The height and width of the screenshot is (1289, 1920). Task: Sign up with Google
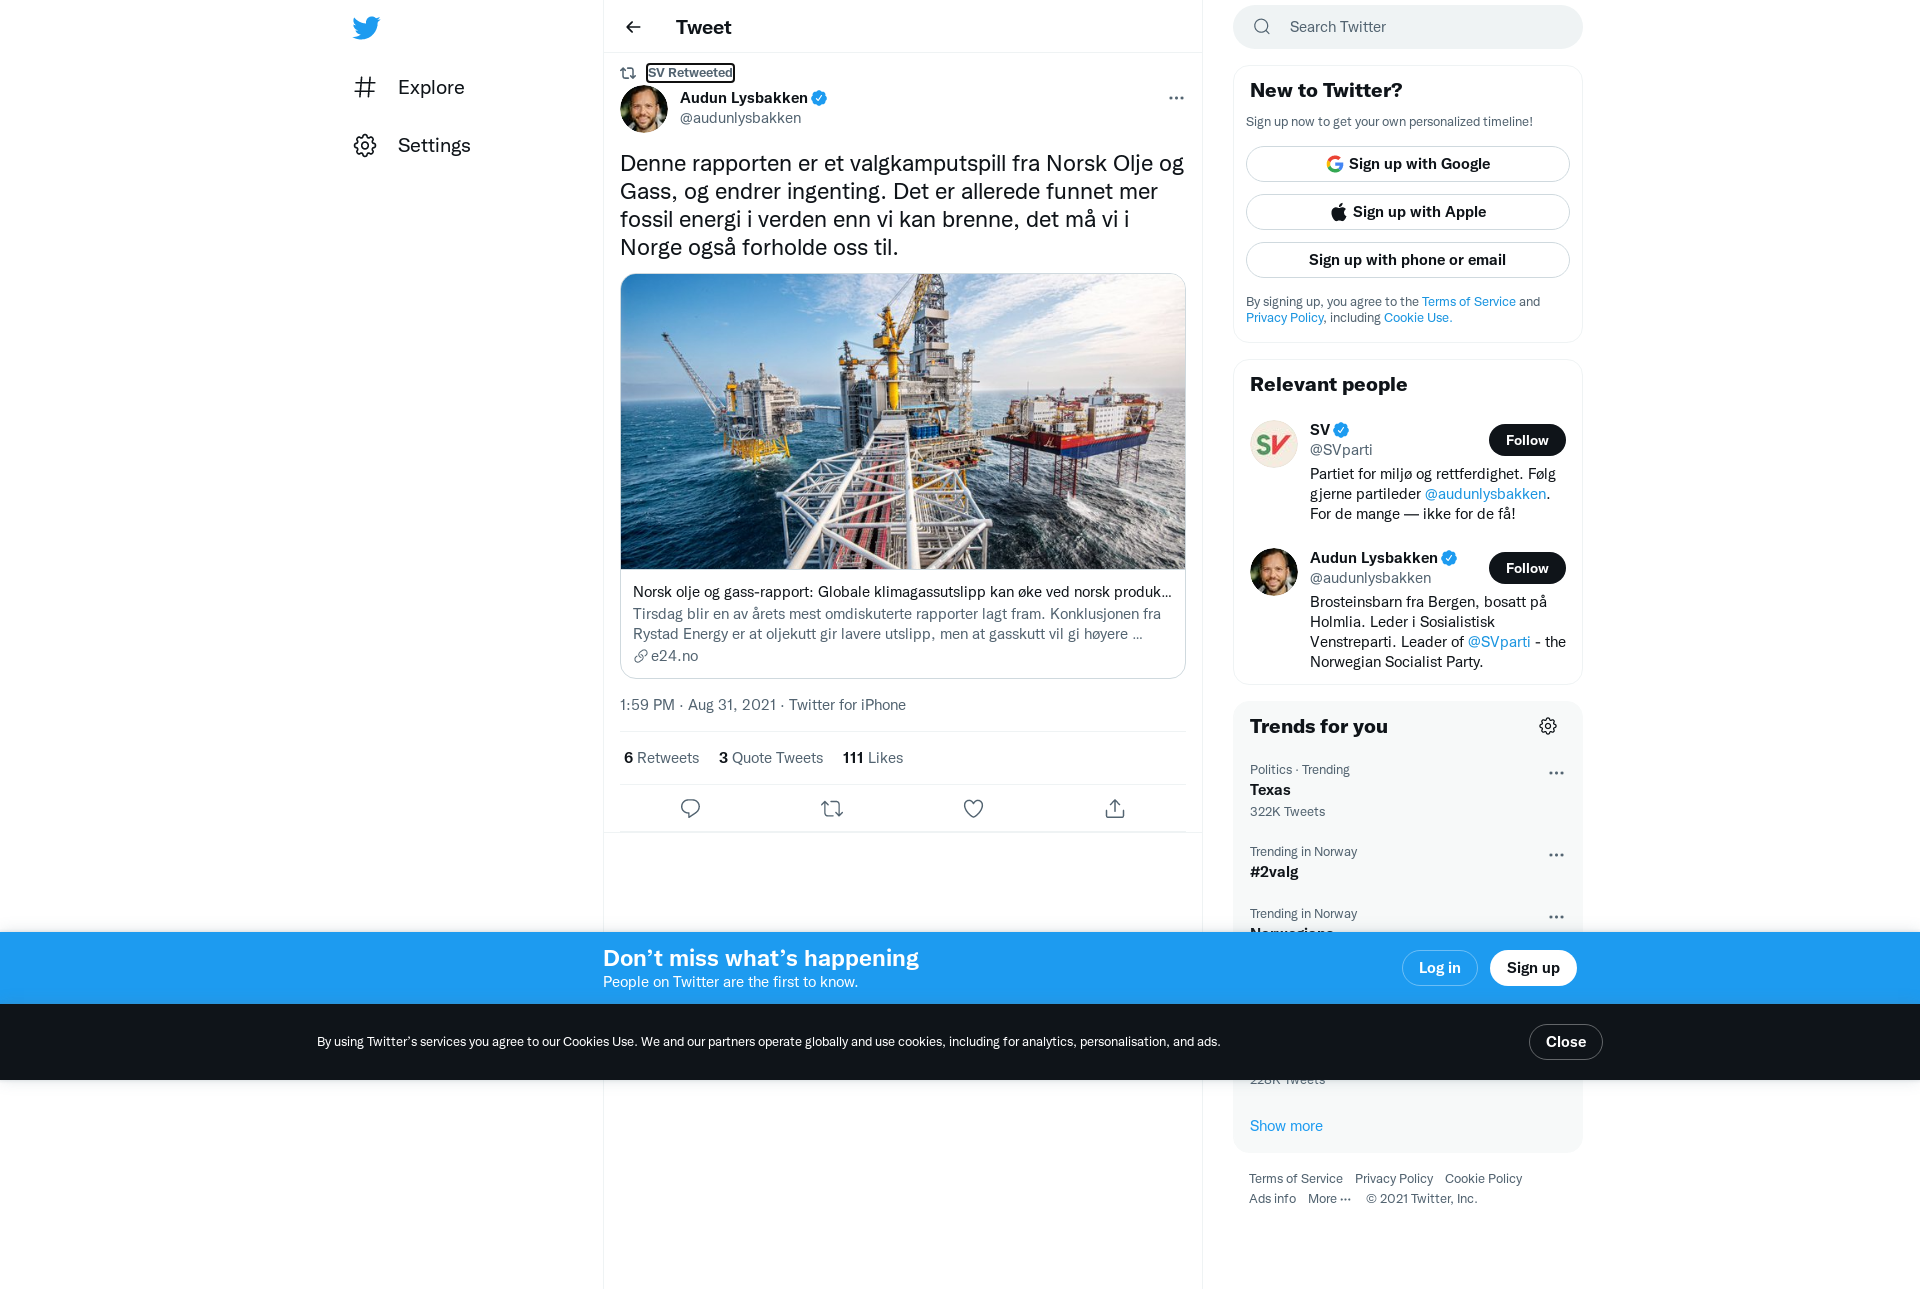pos(1407,164)
